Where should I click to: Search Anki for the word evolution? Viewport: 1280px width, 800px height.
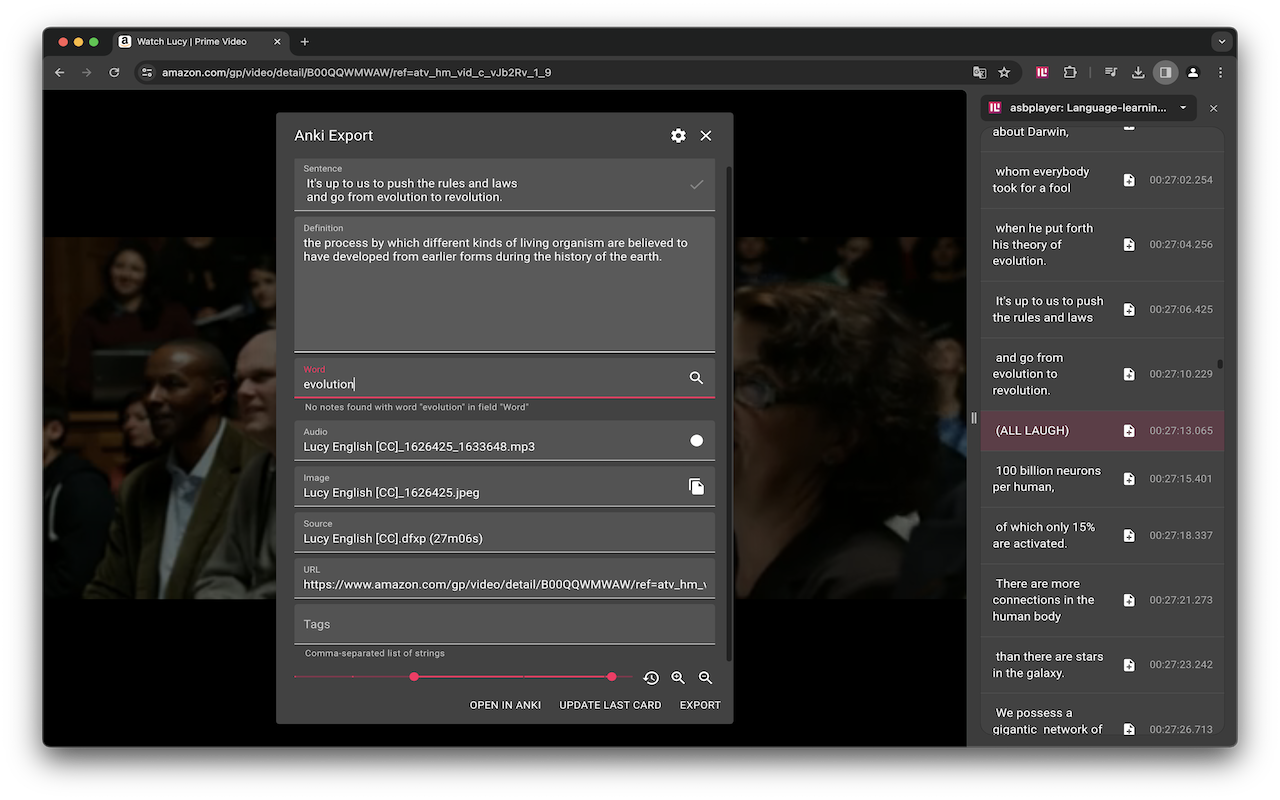(696, 377)
